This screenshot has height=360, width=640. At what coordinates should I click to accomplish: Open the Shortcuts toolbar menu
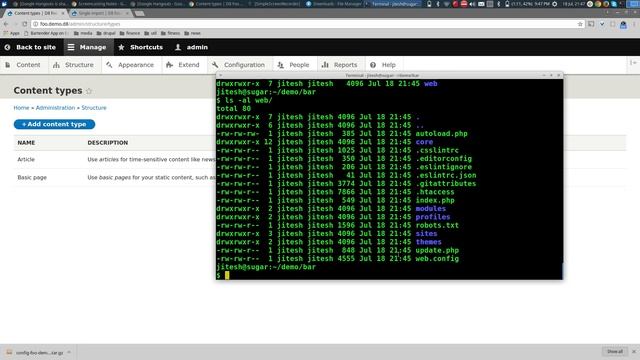(x=140, y=47)
